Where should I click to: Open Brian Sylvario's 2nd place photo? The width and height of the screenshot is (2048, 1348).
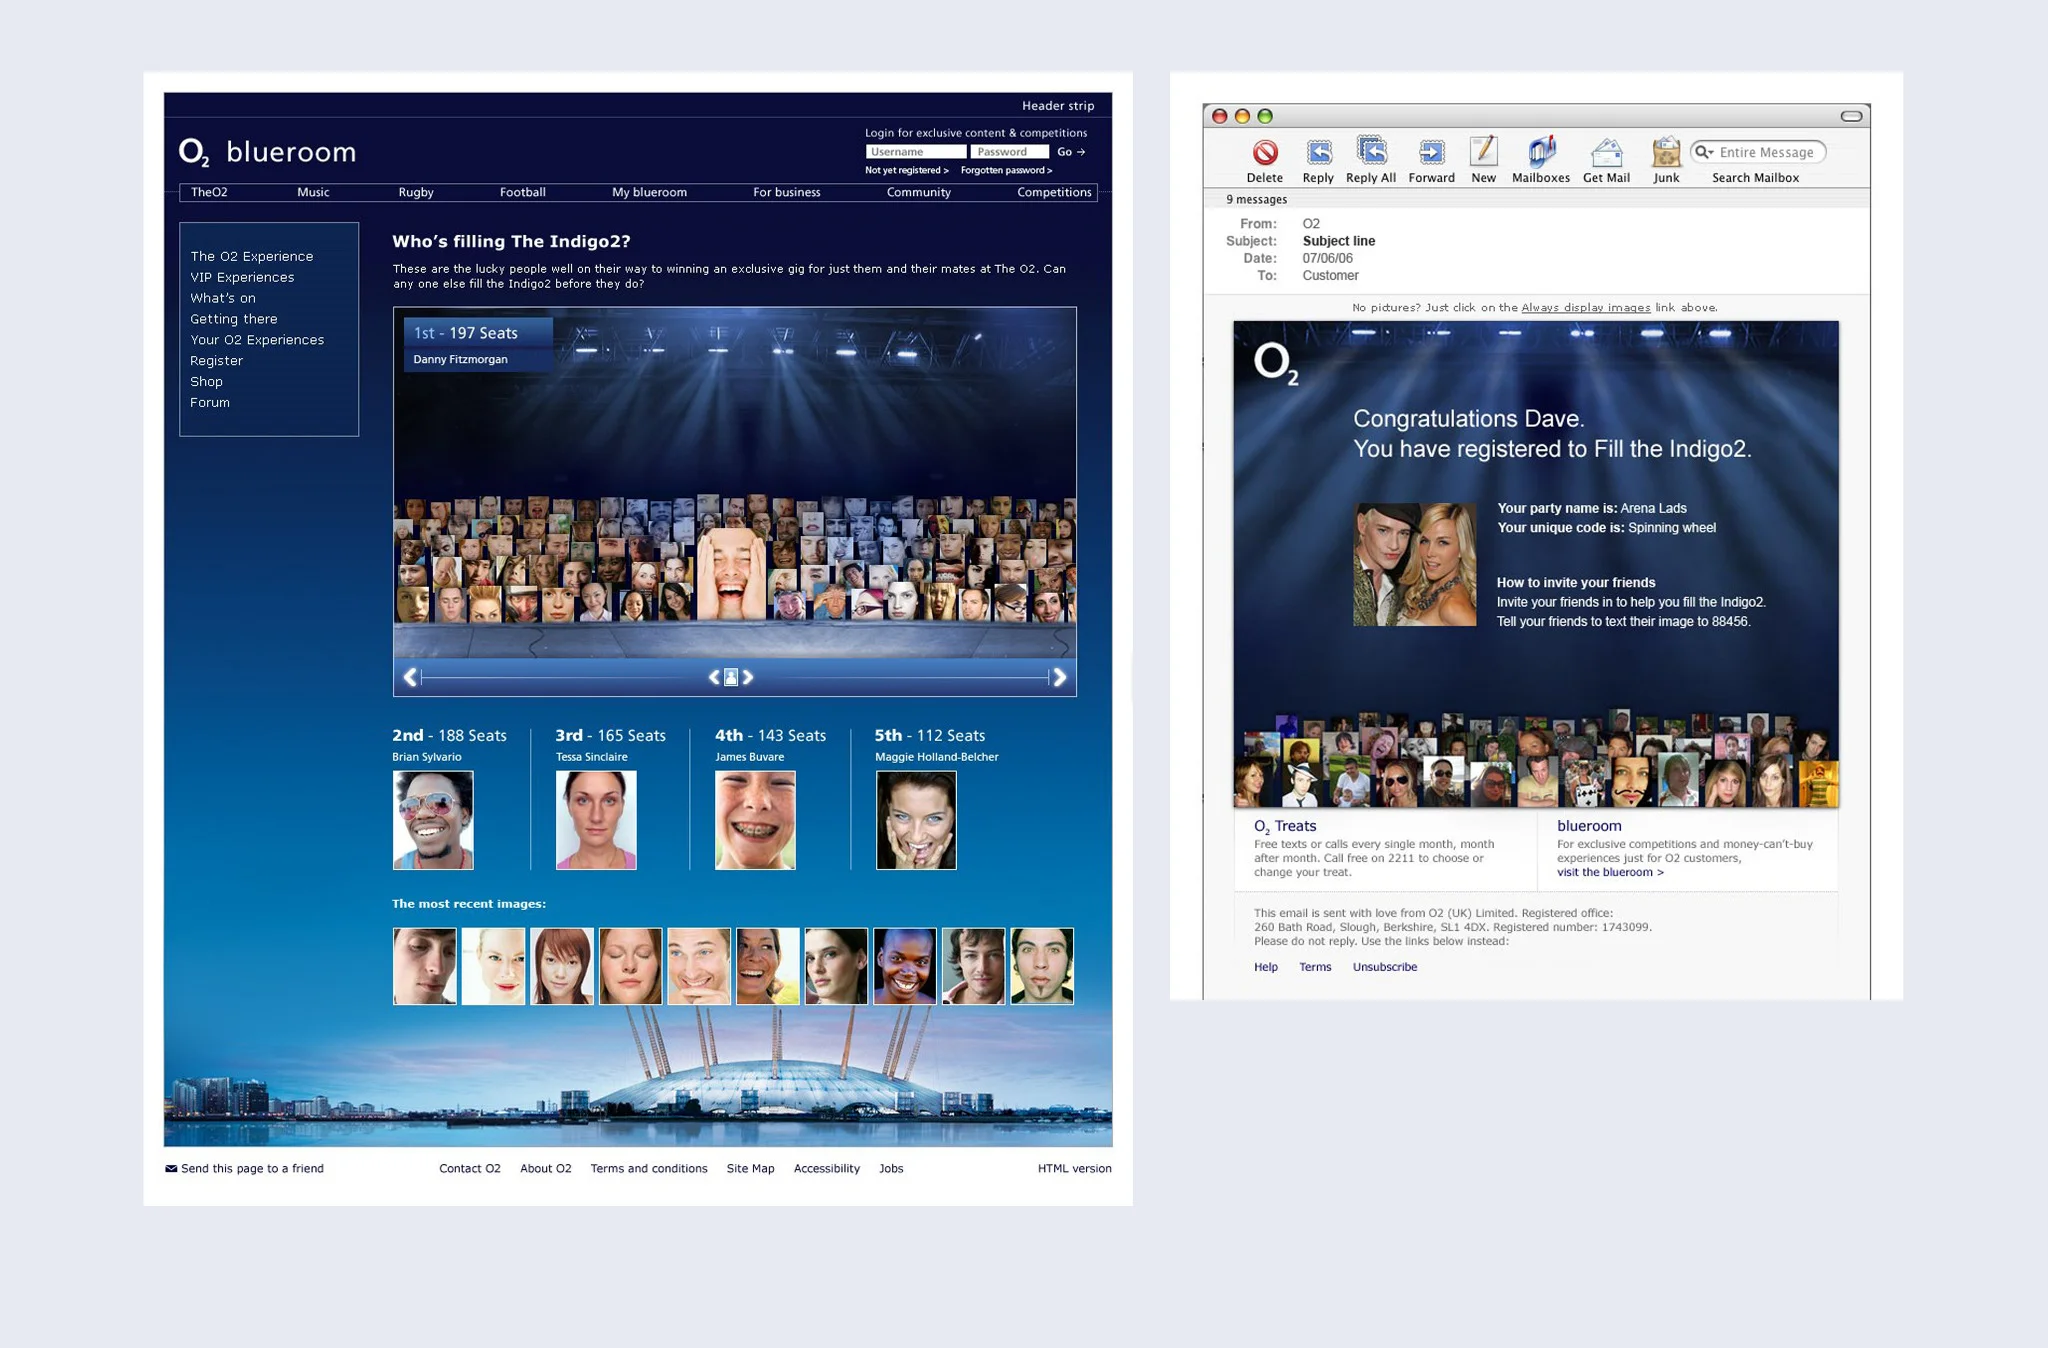433,819
